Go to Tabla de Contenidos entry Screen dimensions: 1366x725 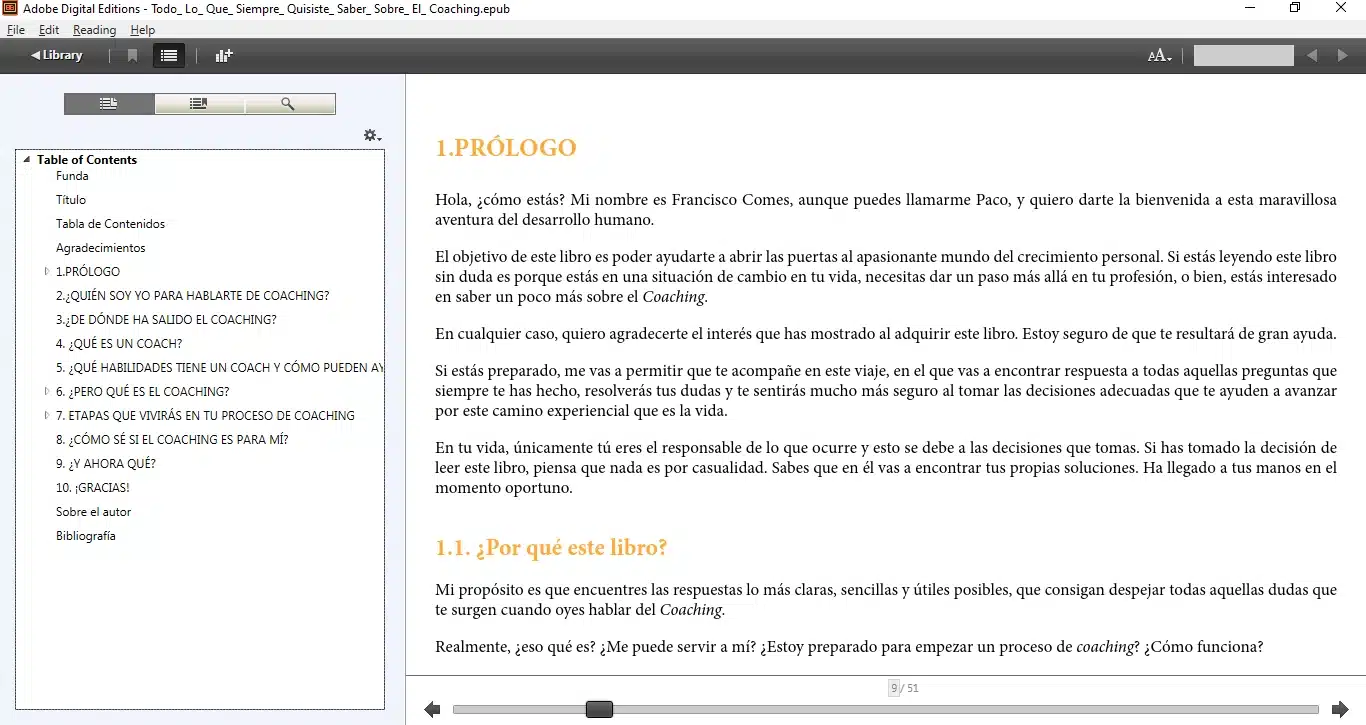(110, 224)
